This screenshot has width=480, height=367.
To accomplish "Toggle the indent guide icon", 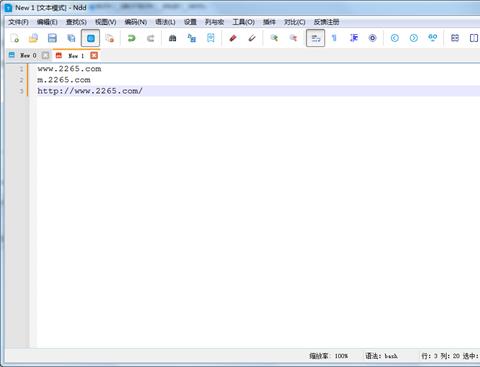I will (x=354, y=38).
